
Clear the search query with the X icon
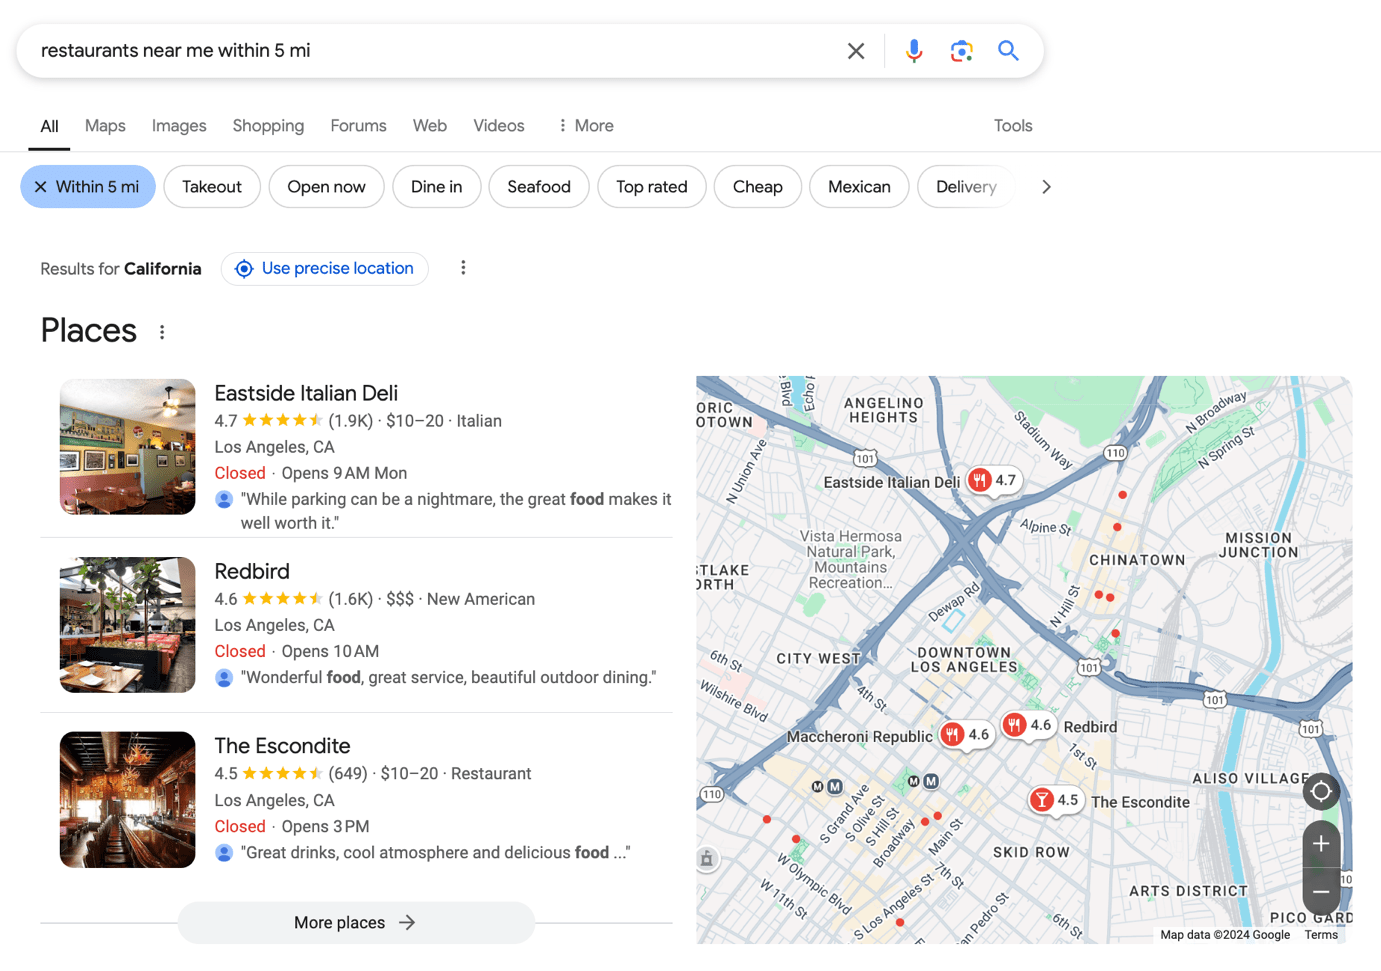[856, 51]
